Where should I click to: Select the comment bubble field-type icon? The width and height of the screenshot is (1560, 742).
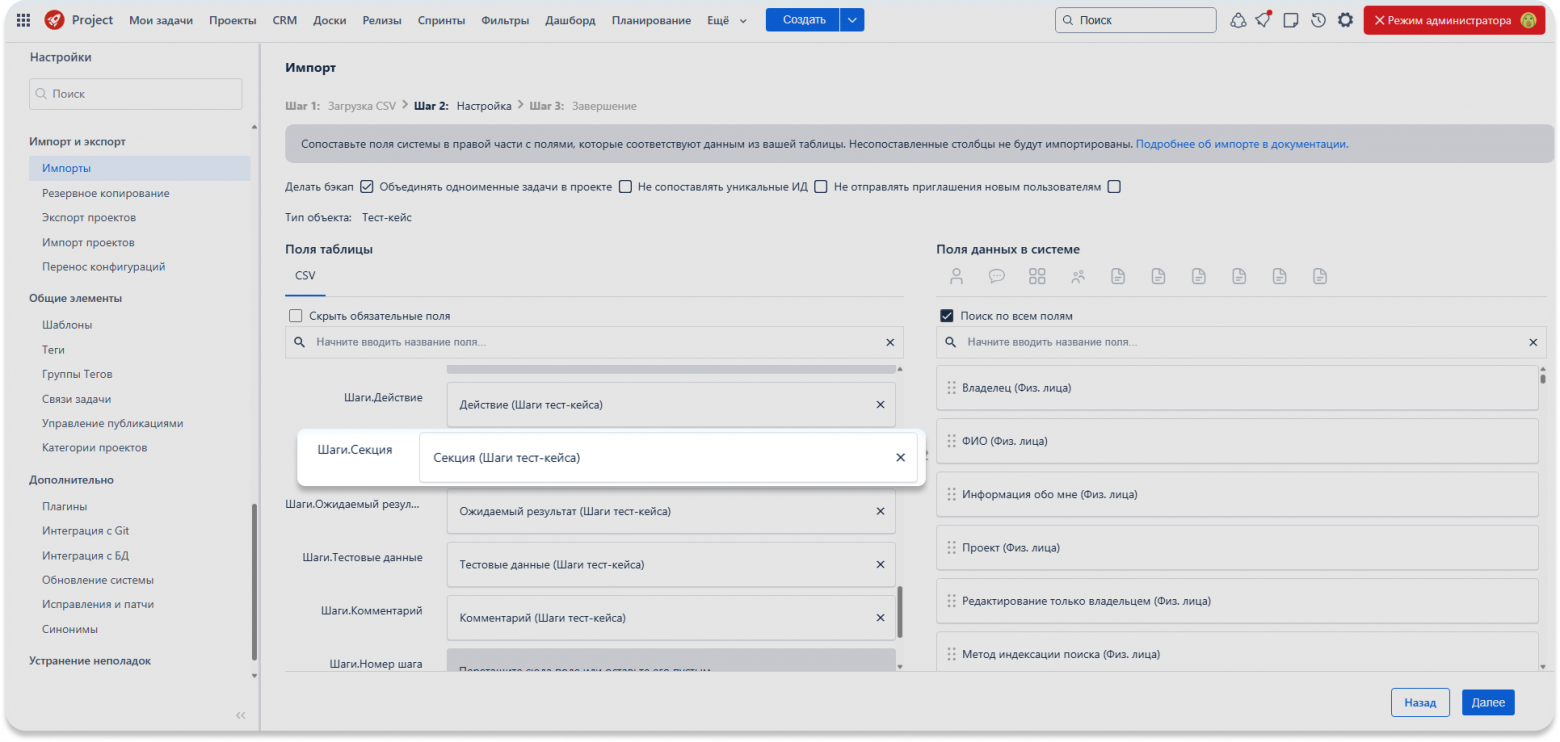click(997, 276)
